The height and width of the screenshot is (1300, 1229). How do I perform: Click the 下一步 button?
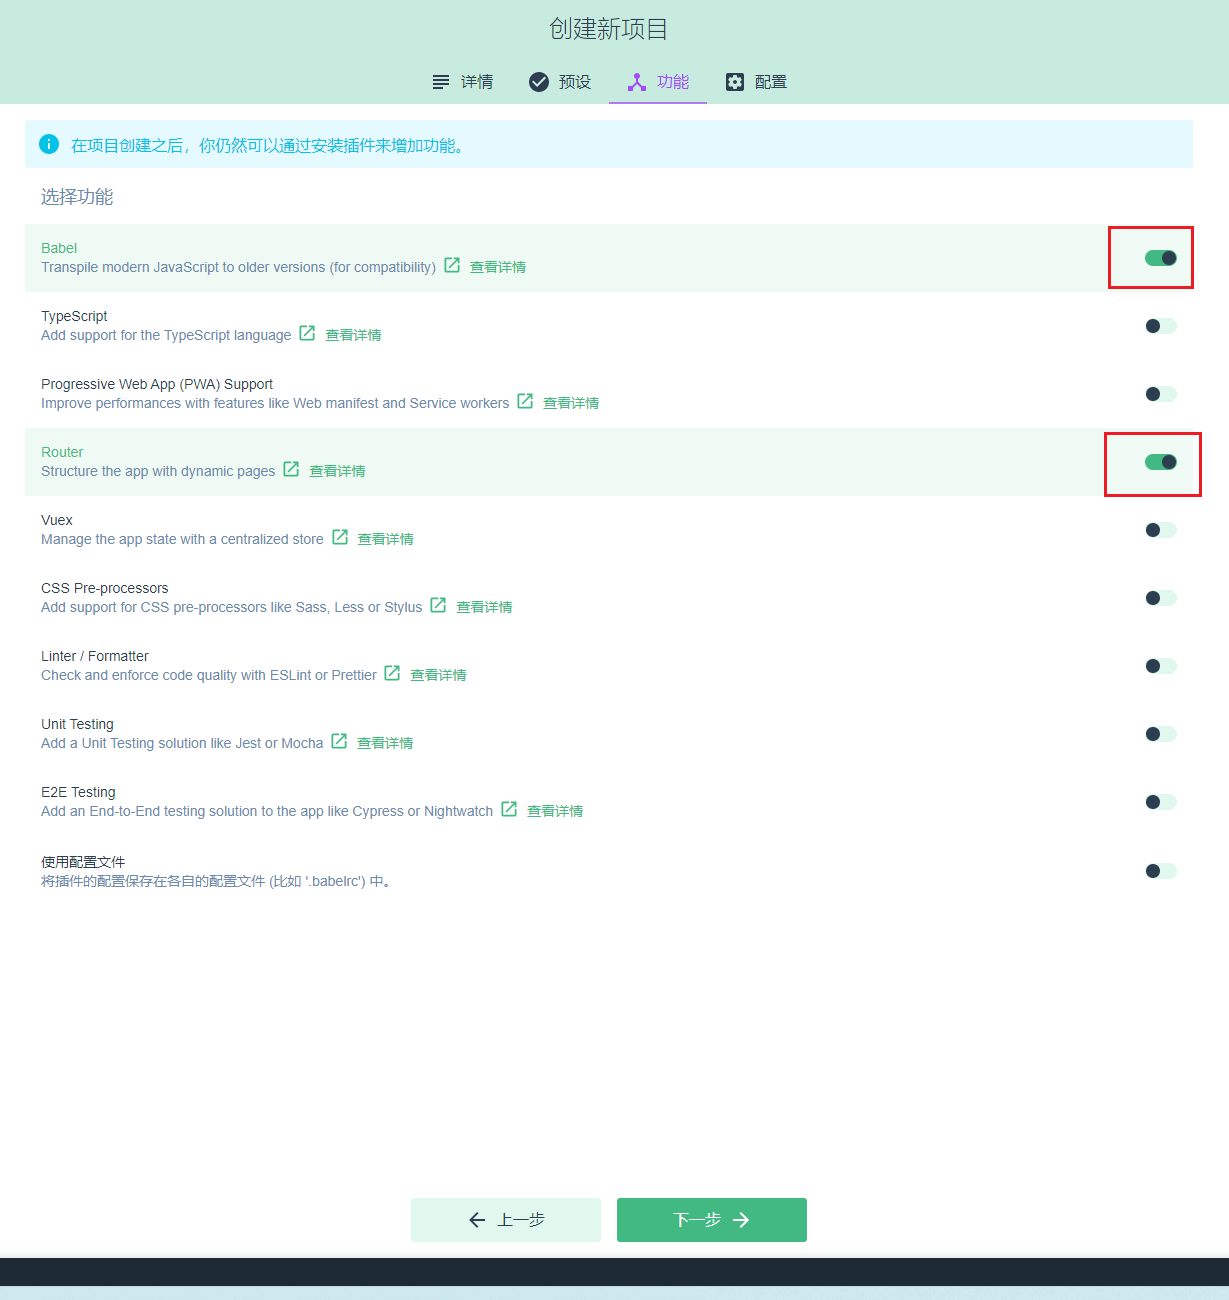711,1220
